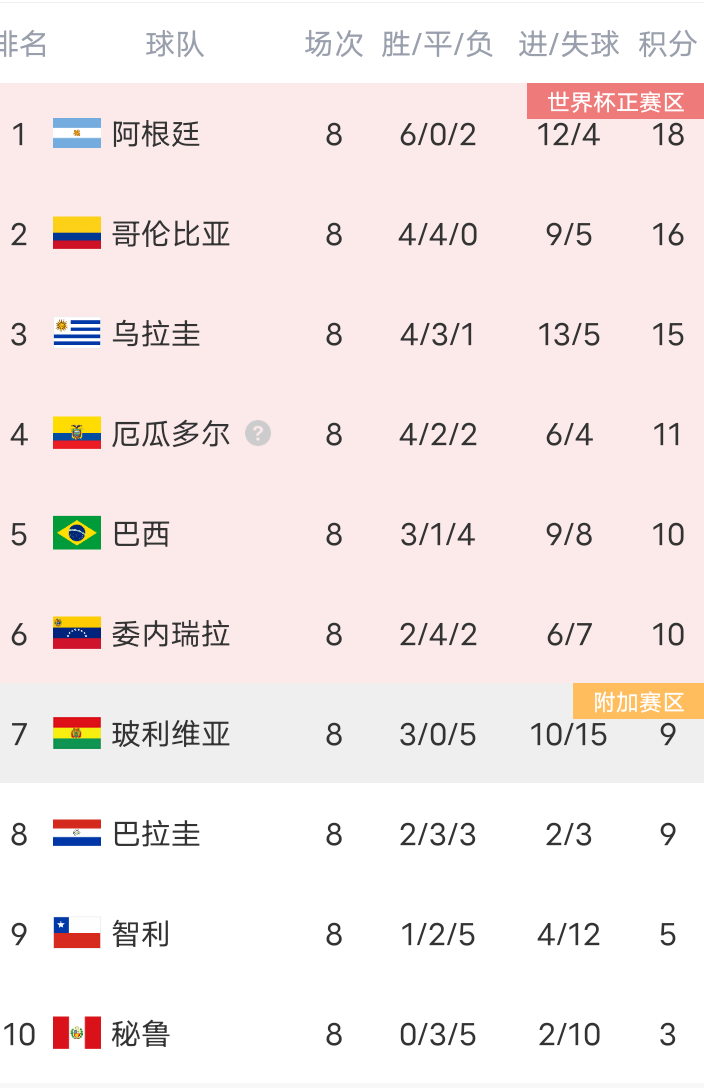Click the 胜/平/负 column header
Image resolution: width=704 pixels, height=1088 pixels.
(x=437, y=44)
